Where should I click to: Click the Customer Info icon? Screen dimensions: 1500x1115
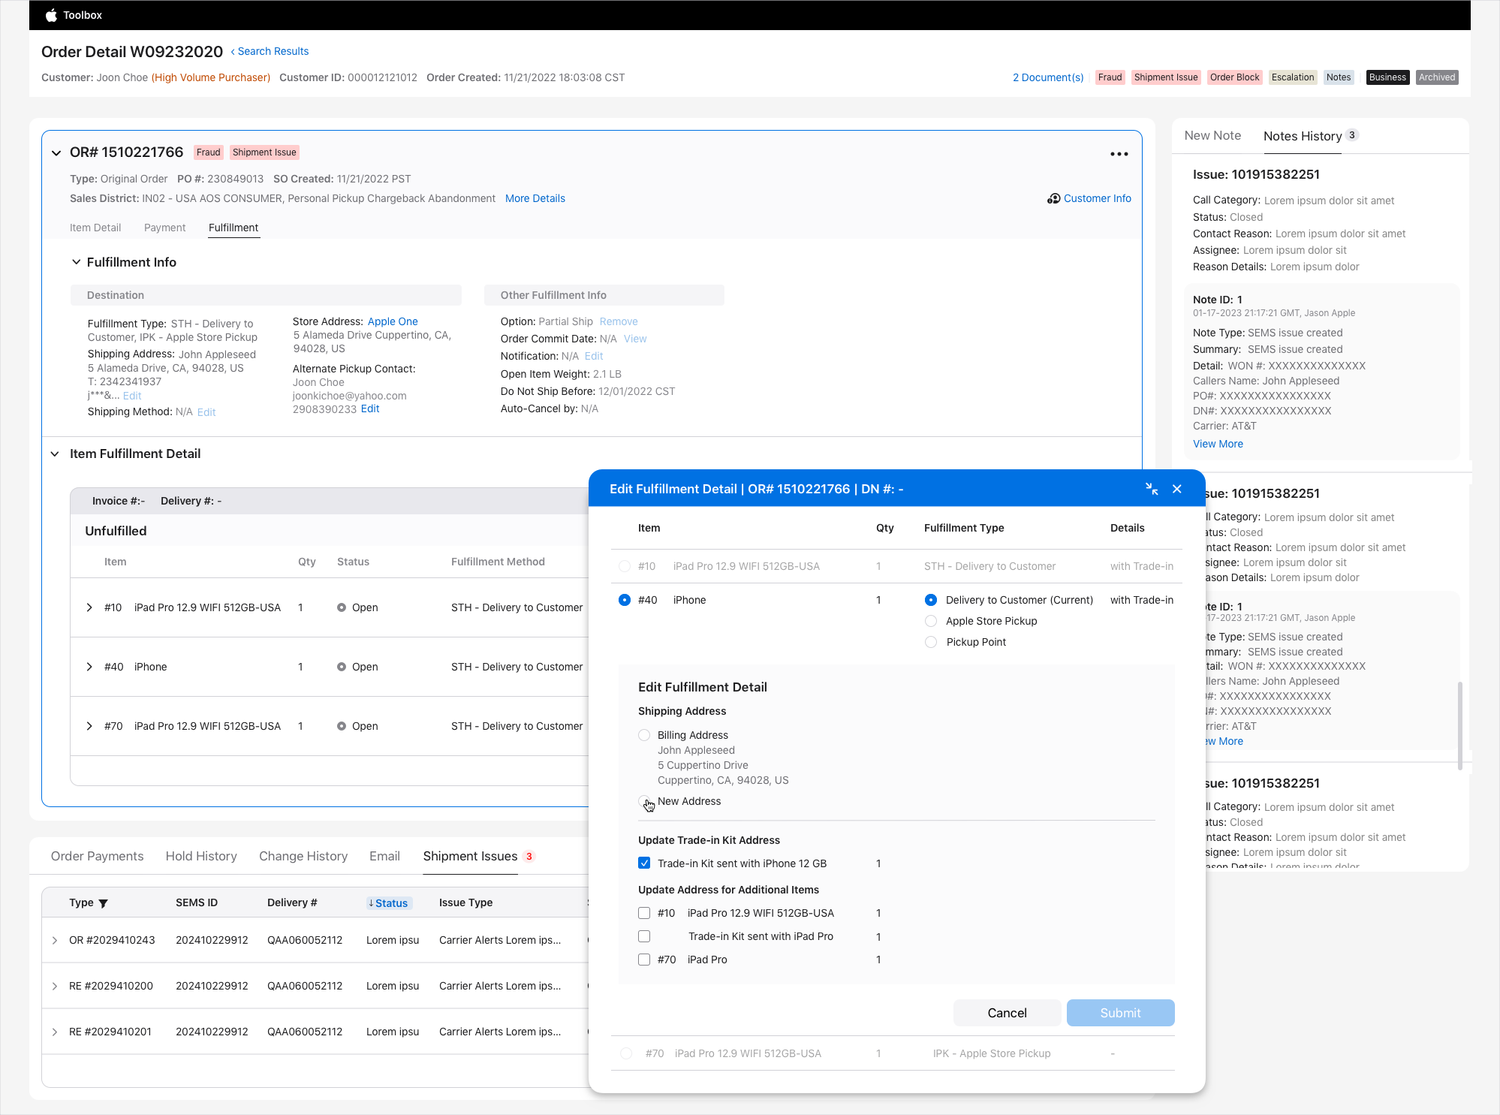[x=1053, y=198]
